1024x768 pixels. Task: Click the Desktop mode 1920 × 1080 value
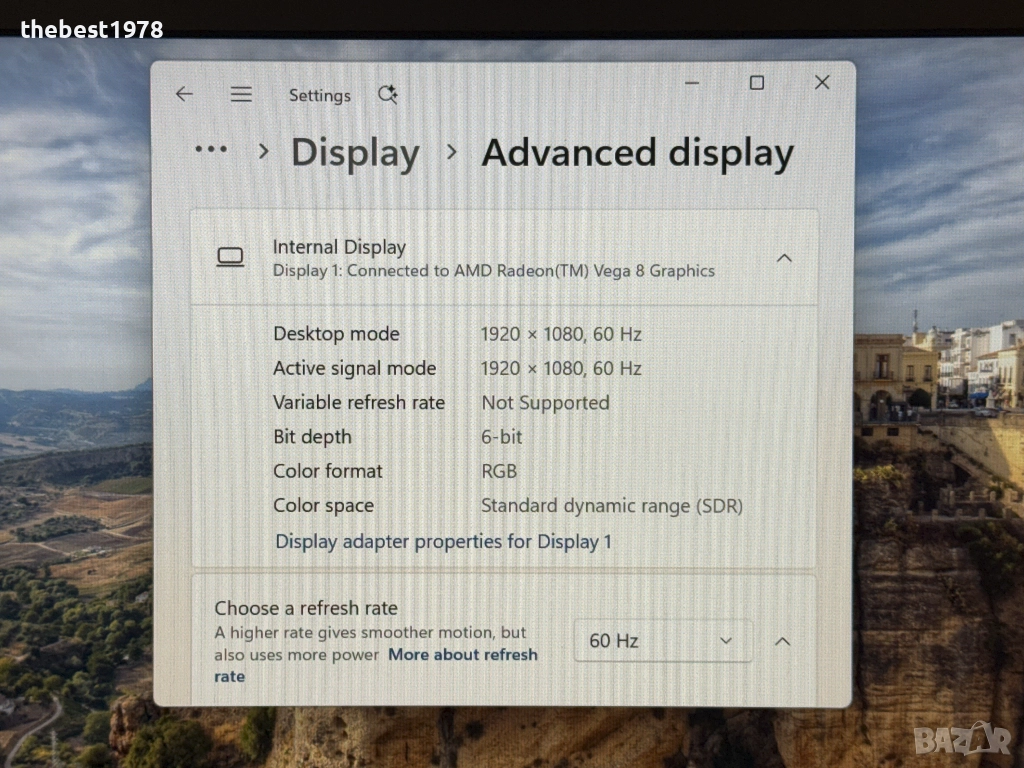(561, 334)
